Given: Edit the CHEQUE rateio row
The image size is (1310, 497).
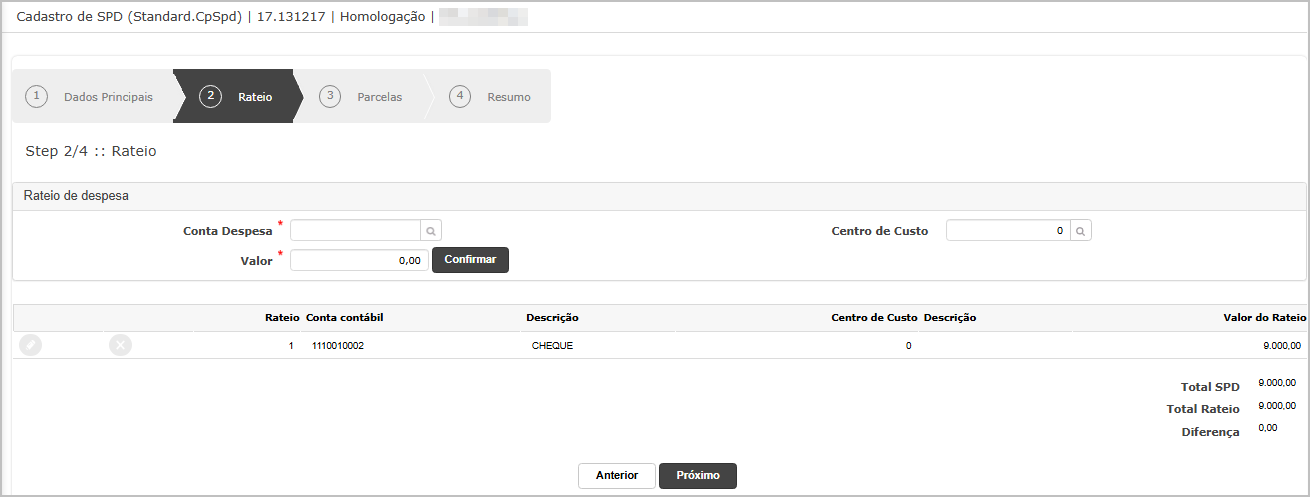Looking at the screenshot, I should coord(31,345).
